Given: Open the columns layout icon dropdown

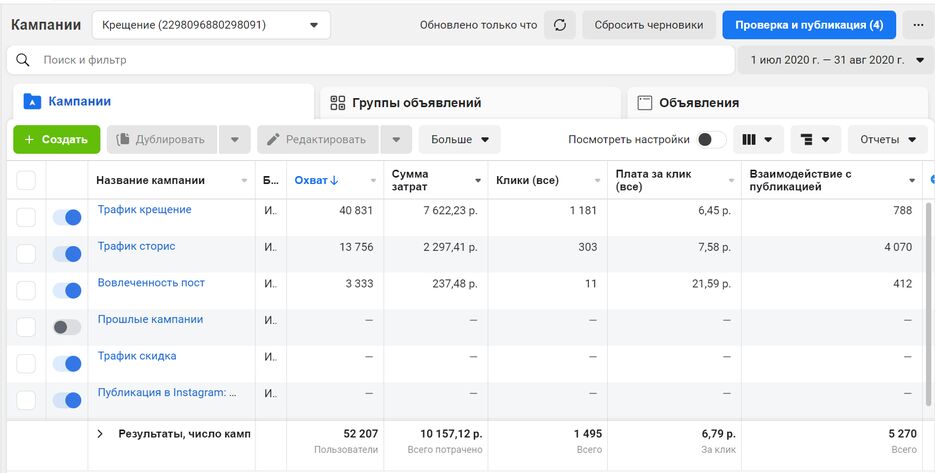Looking at the screenshot, I should click(757, 140).
